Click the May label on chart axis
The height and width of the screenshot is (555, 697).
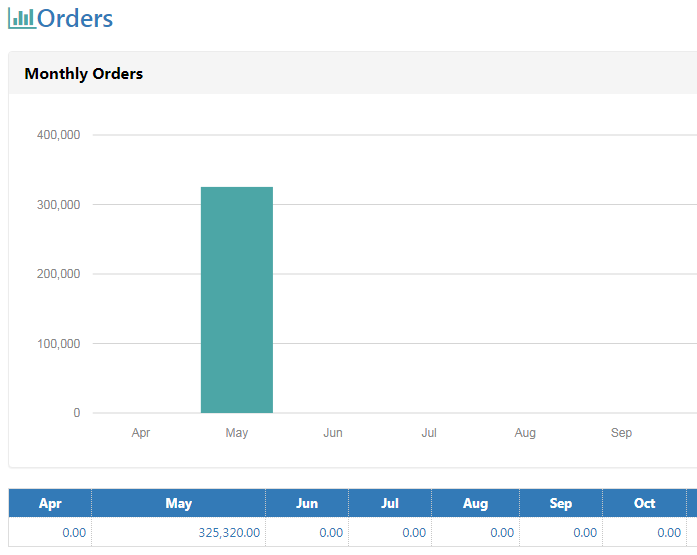tap(236, 433)
